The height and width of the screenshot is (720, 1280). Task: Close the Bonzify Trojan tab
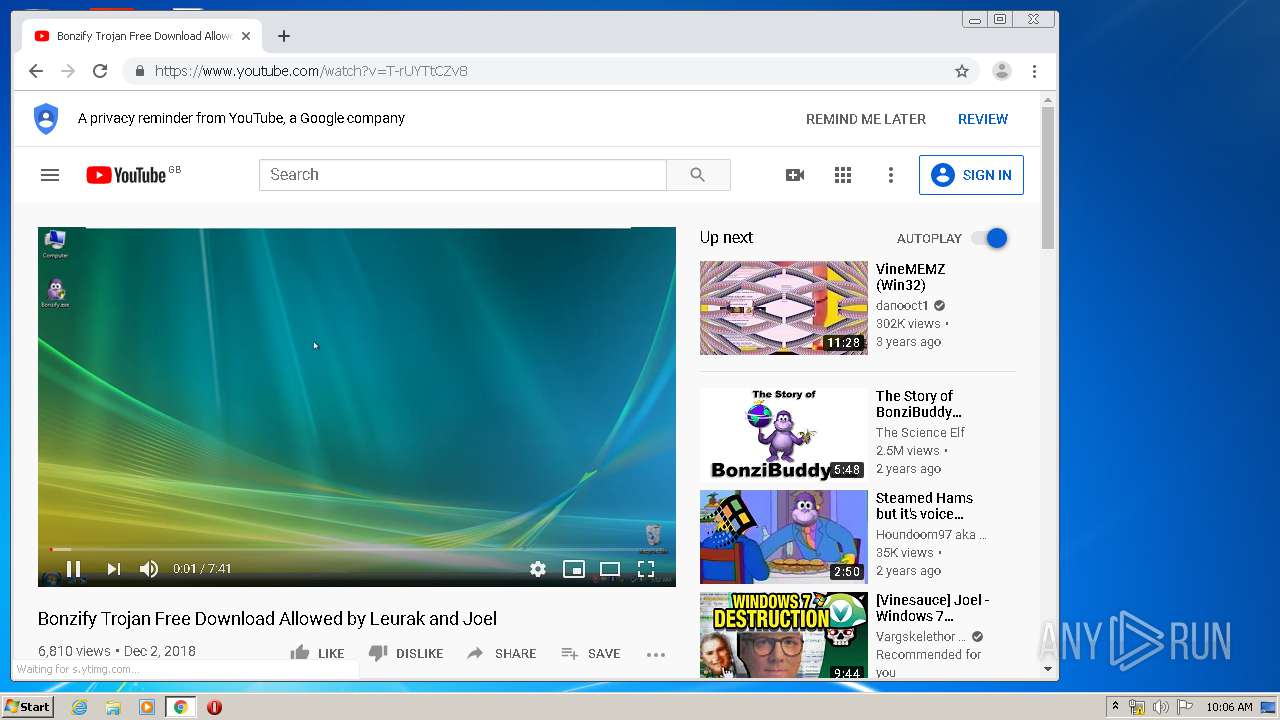pos(246,36)
